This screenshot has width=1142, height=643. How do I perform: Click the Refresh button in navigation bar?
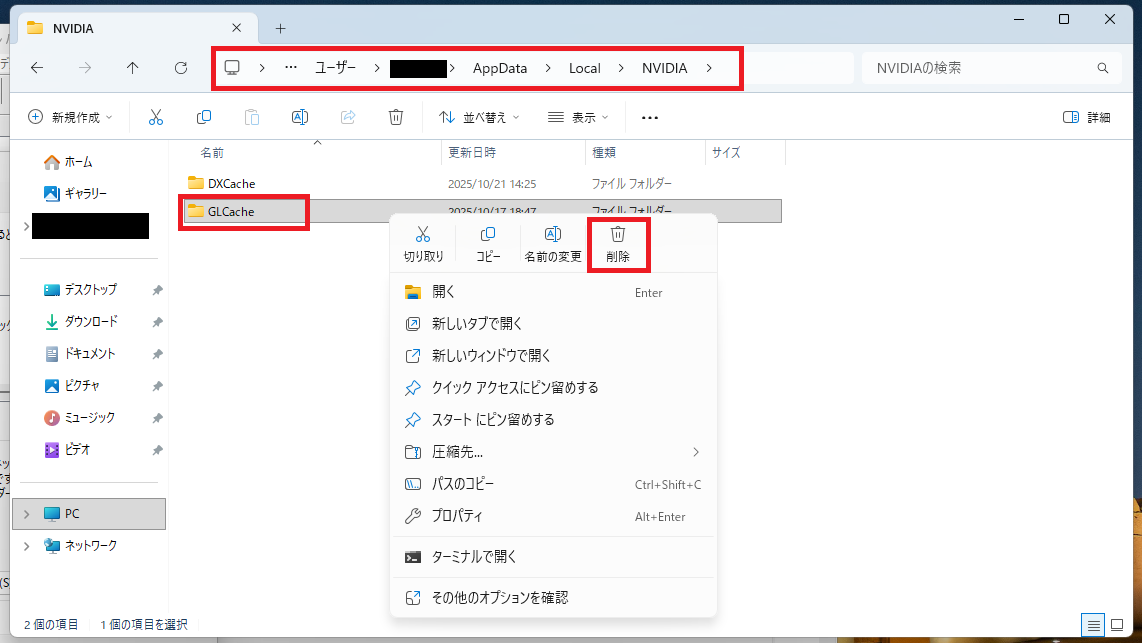(x=181, y=68)
